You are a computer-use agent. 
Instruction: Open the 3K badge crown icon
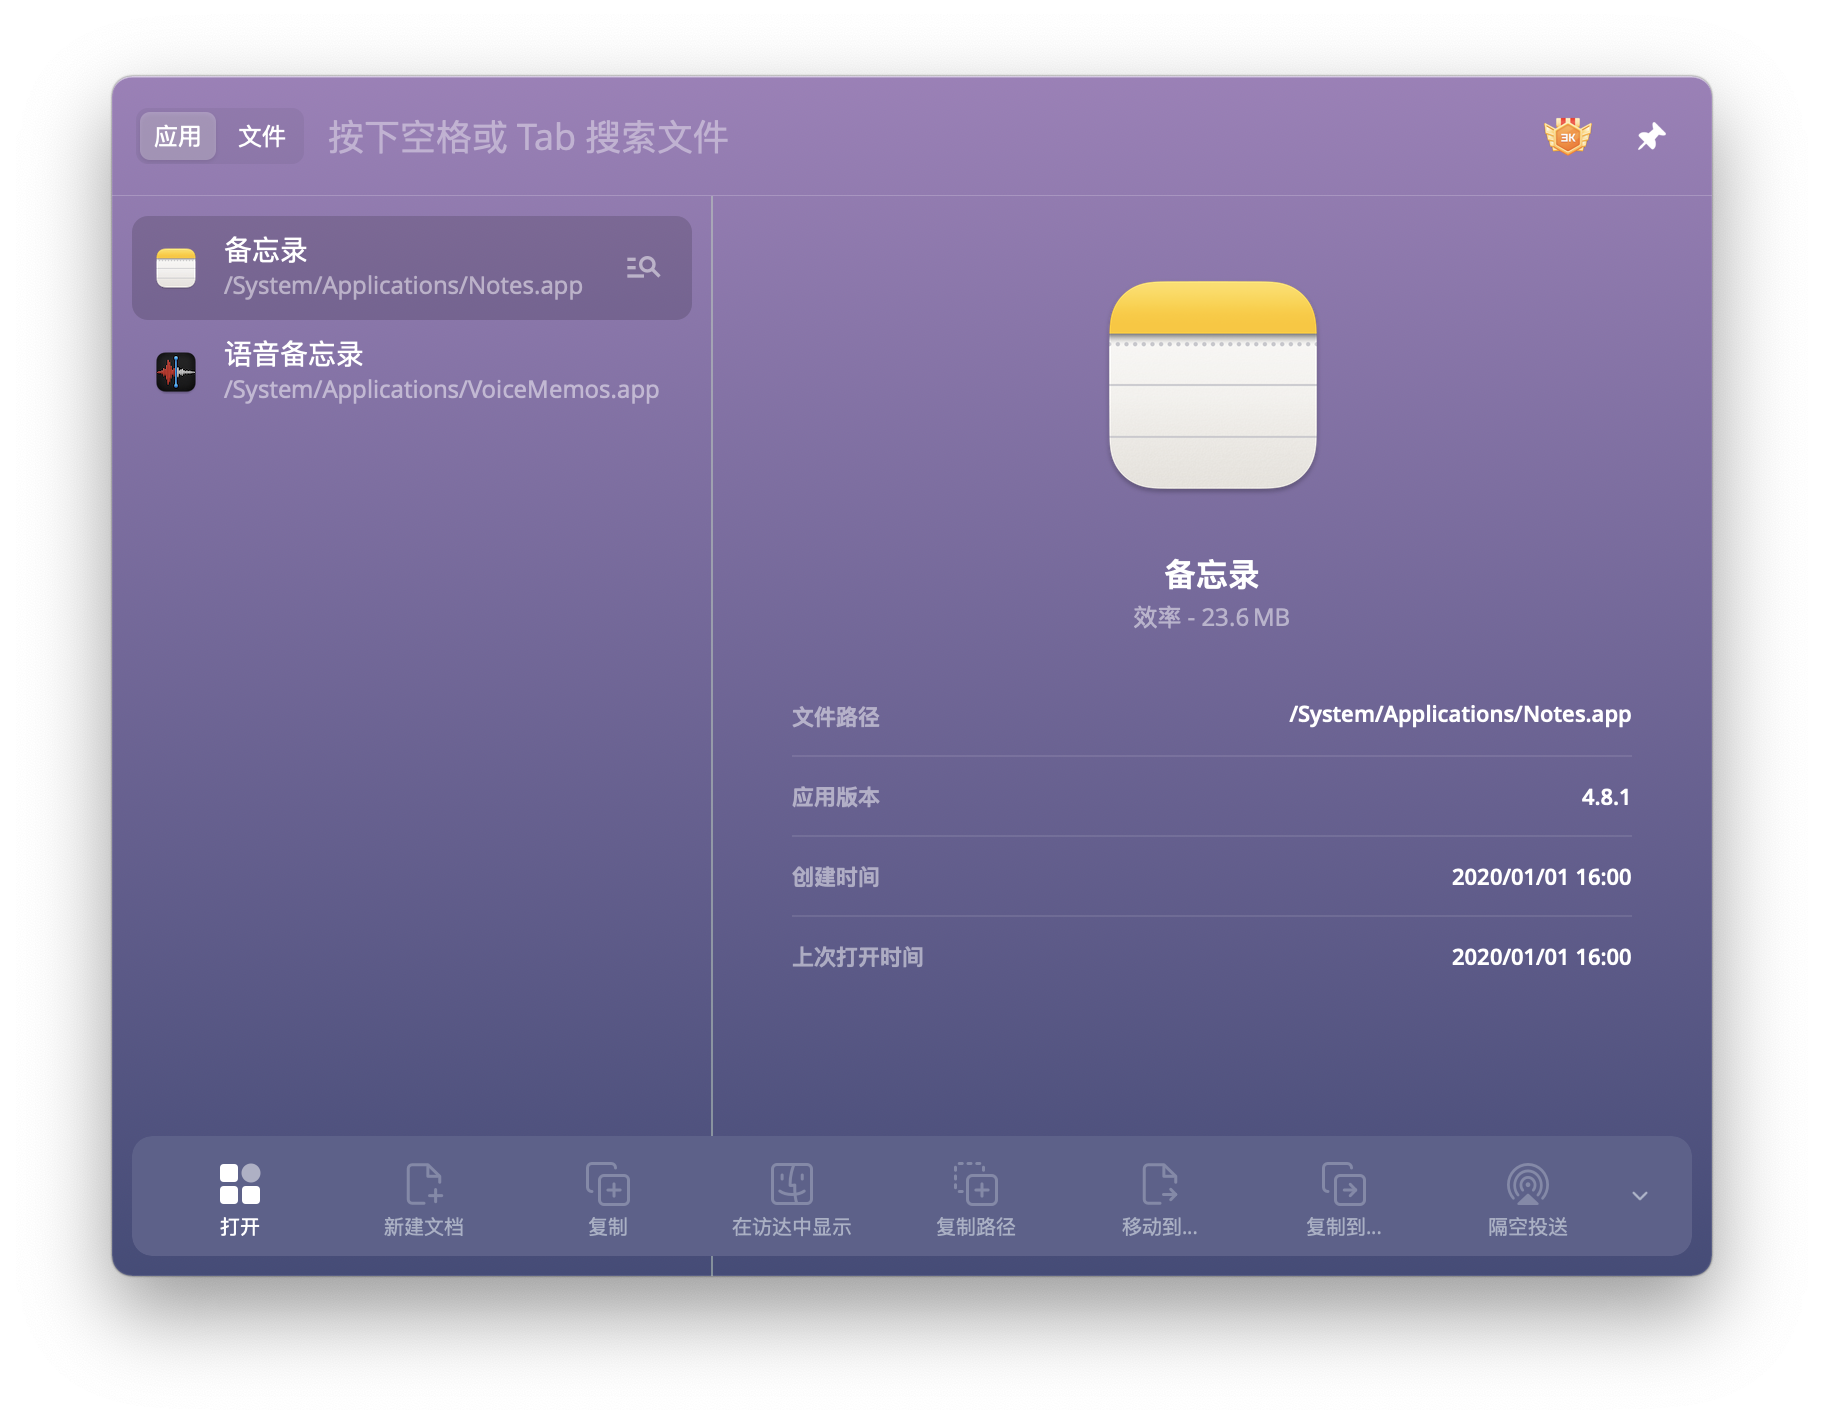(x=1567, y=136)
